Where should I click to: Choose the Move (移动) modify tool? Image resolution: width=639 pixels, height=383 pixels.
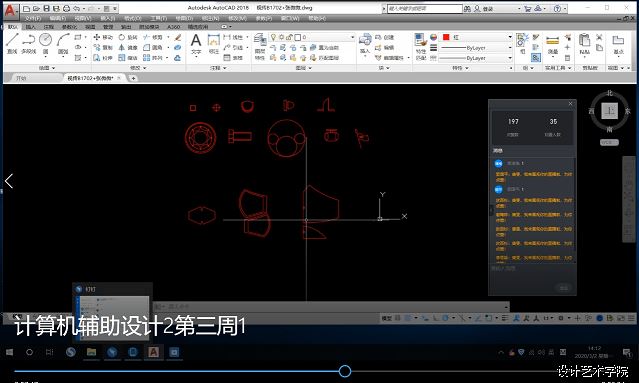[x=103, y=37]
